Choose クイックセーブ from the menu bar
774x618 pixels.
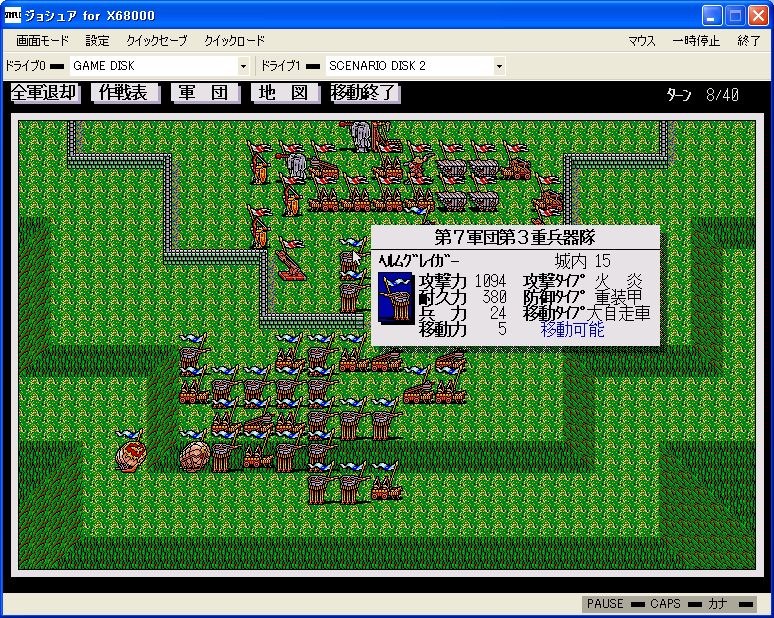pyautogui.click(x=157, y=40)
